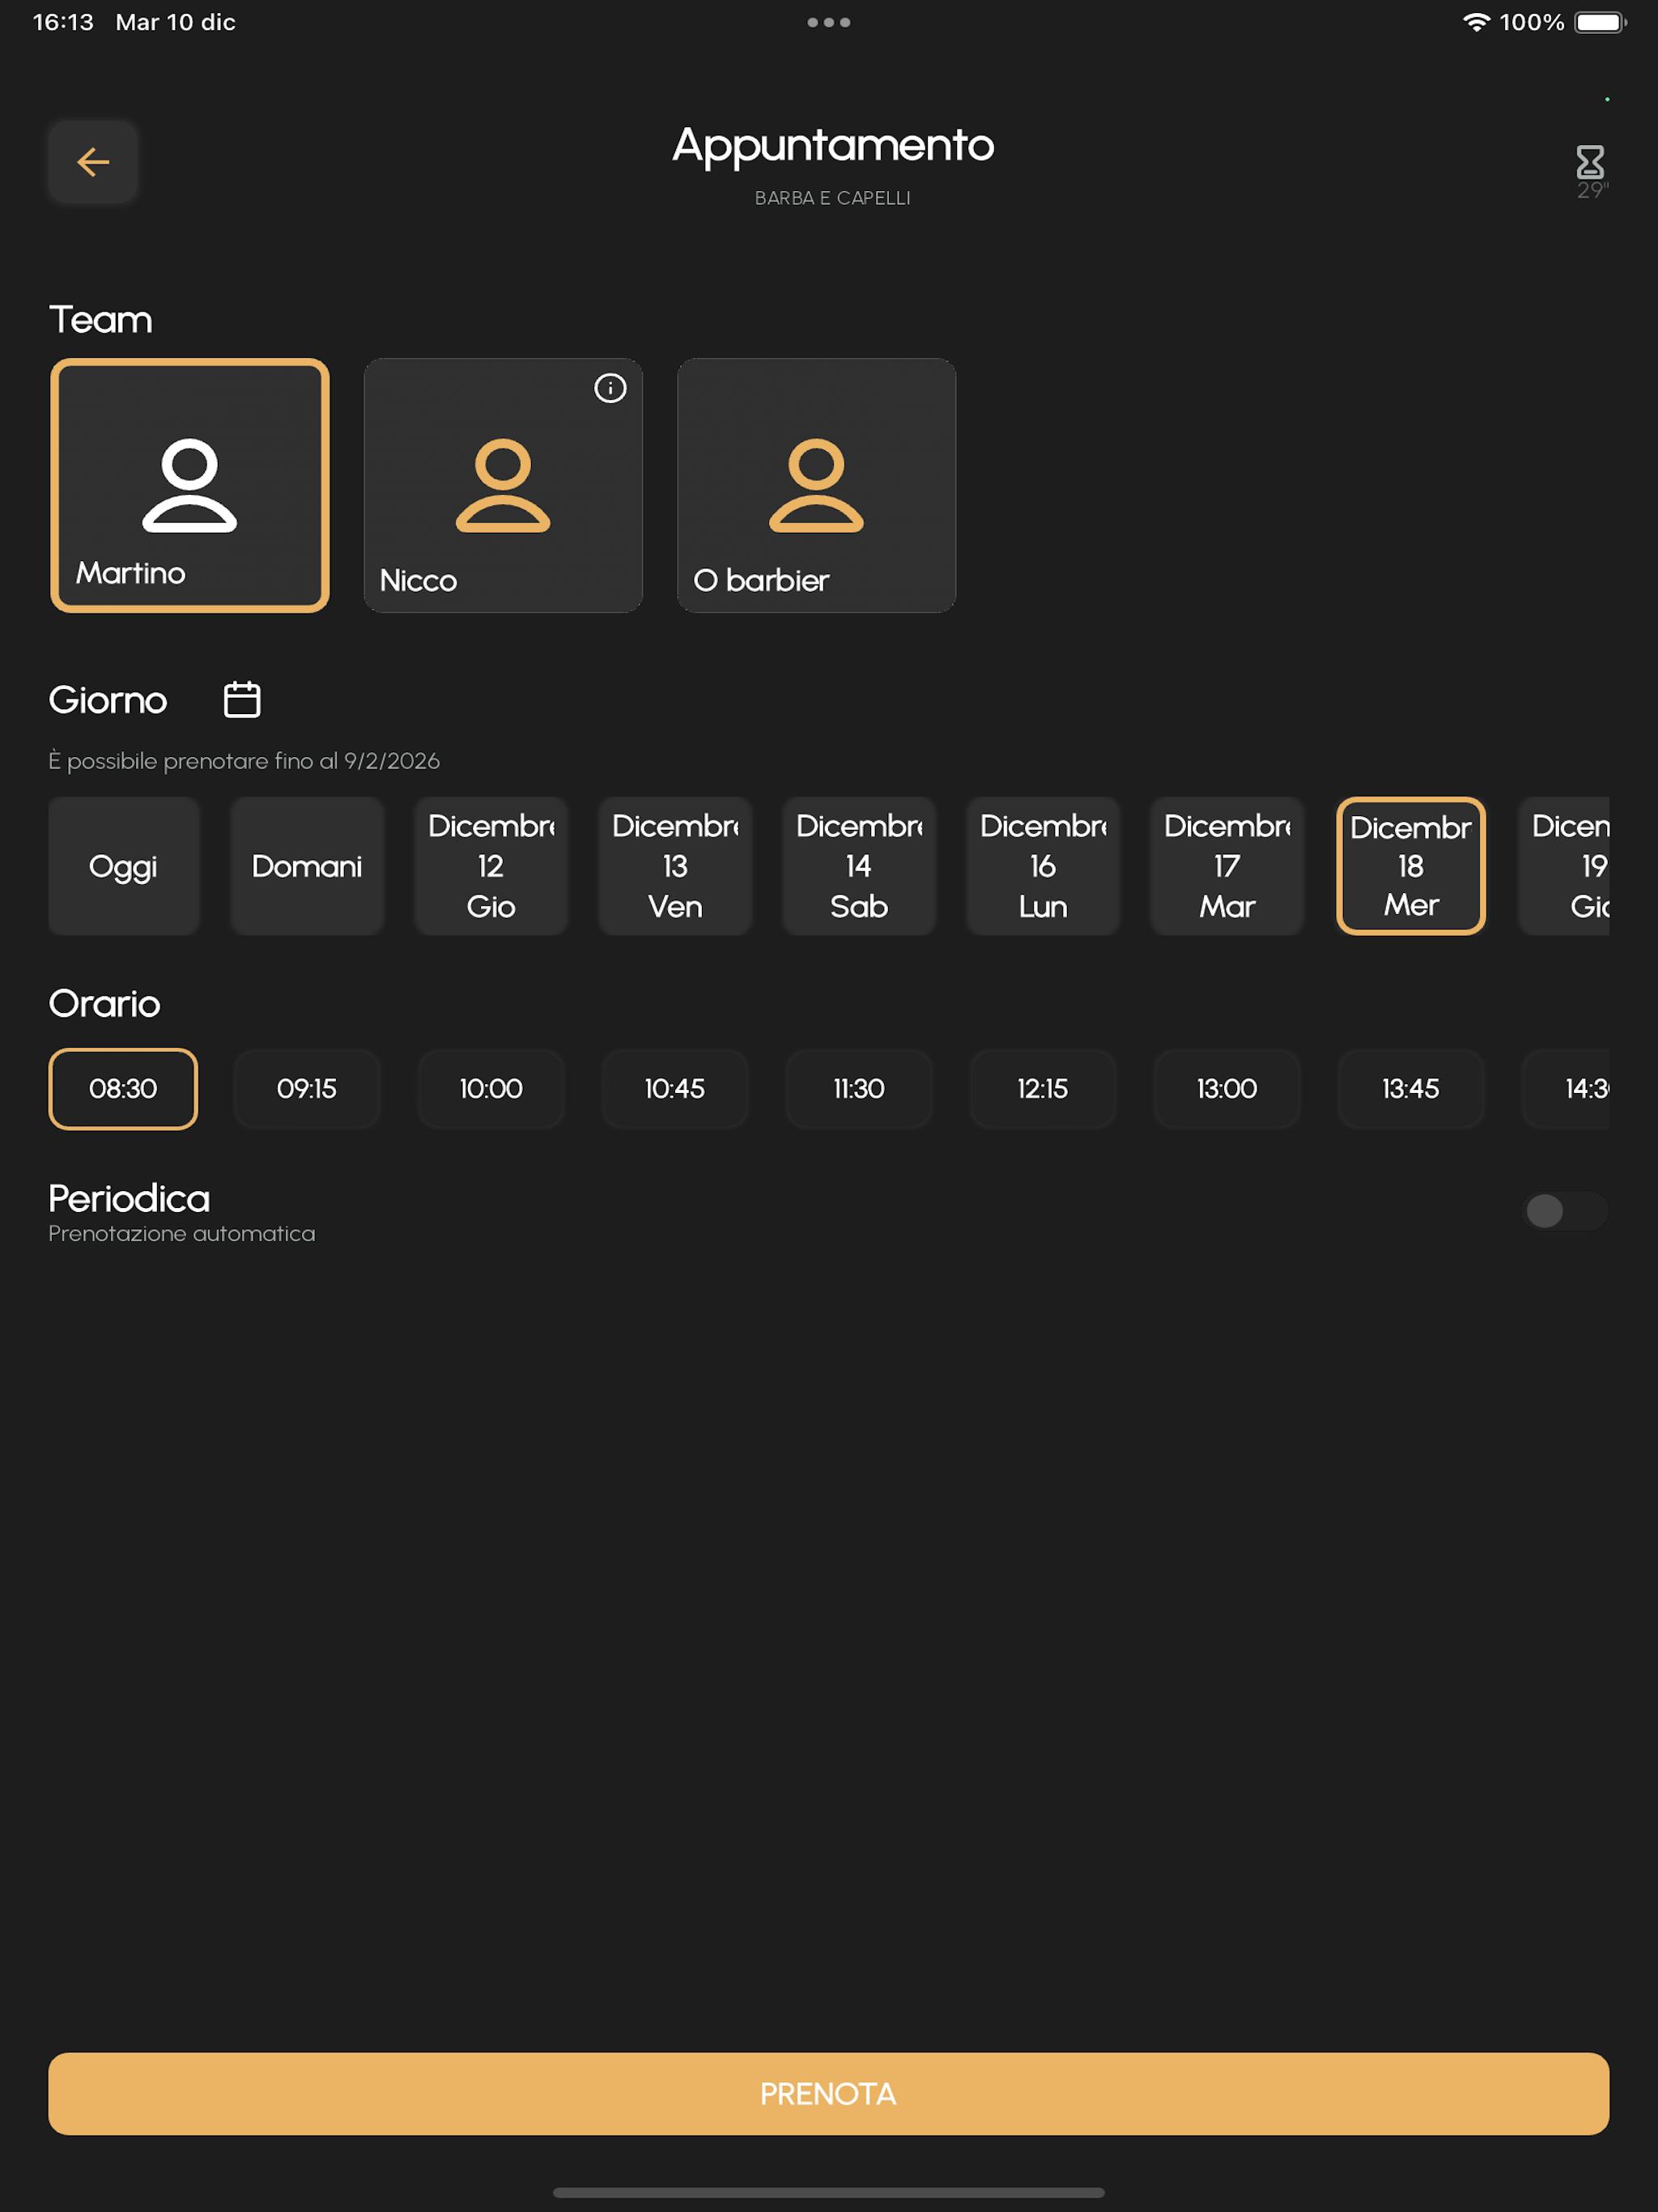1658x2212 pixels.
Task: Tap the three-dot multitasking indicator
Action: pos(829,22)
